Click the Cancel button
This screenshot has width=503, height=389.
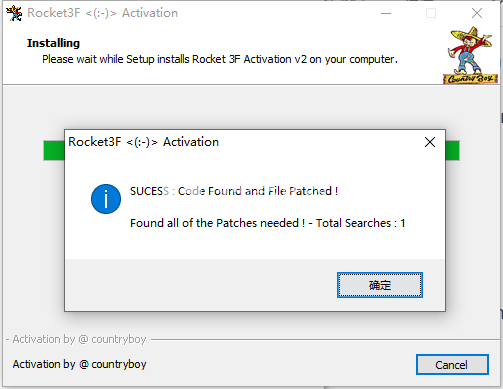(x=452, y=365)
